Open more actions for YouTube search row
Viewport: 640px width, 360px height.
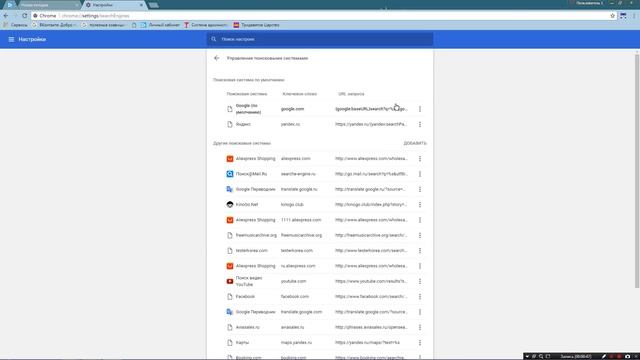coord(420,281)
